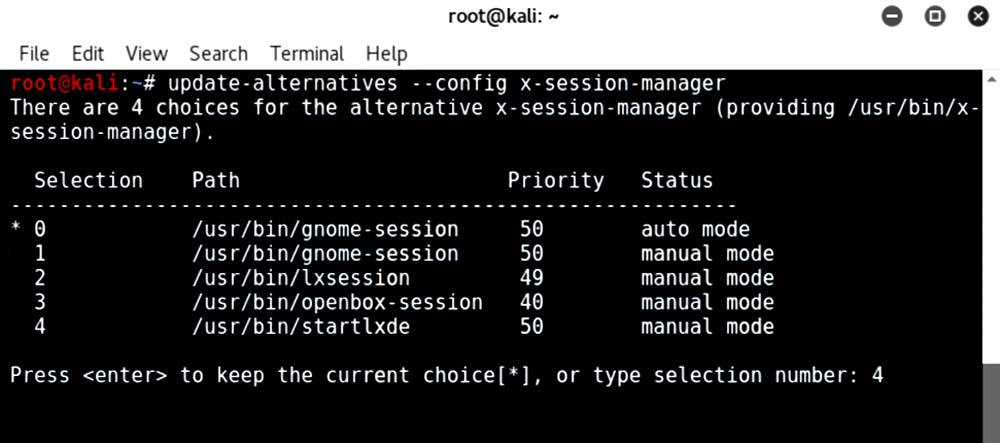Close the root@kali terminal window

tap(978, 16)
